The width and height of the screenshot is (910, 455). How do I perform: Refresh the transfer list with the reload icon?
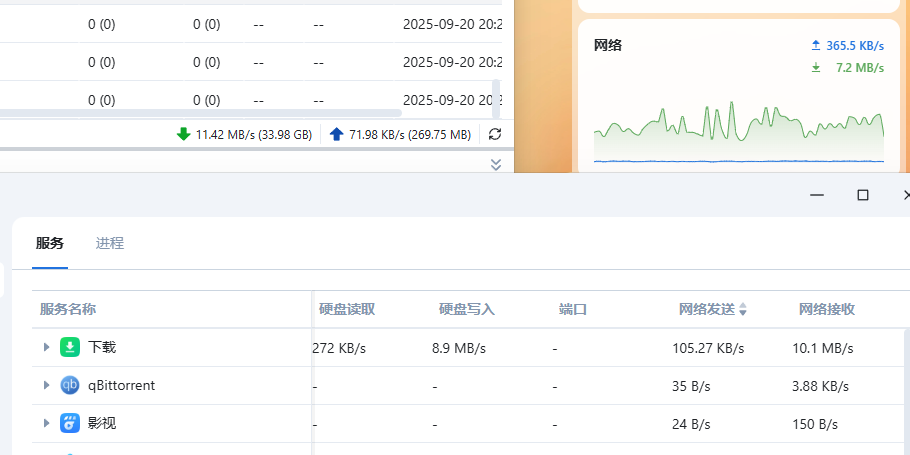pyautogui.click(x=495, y=135)
